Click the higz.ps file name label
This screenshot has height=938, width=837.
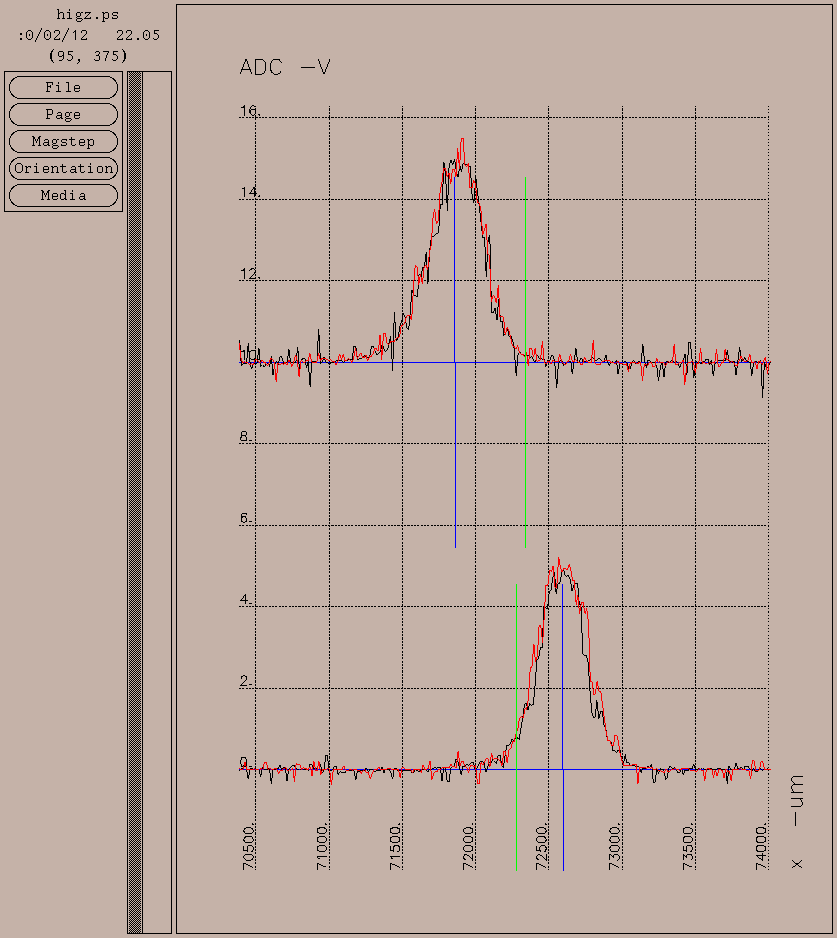88,14
